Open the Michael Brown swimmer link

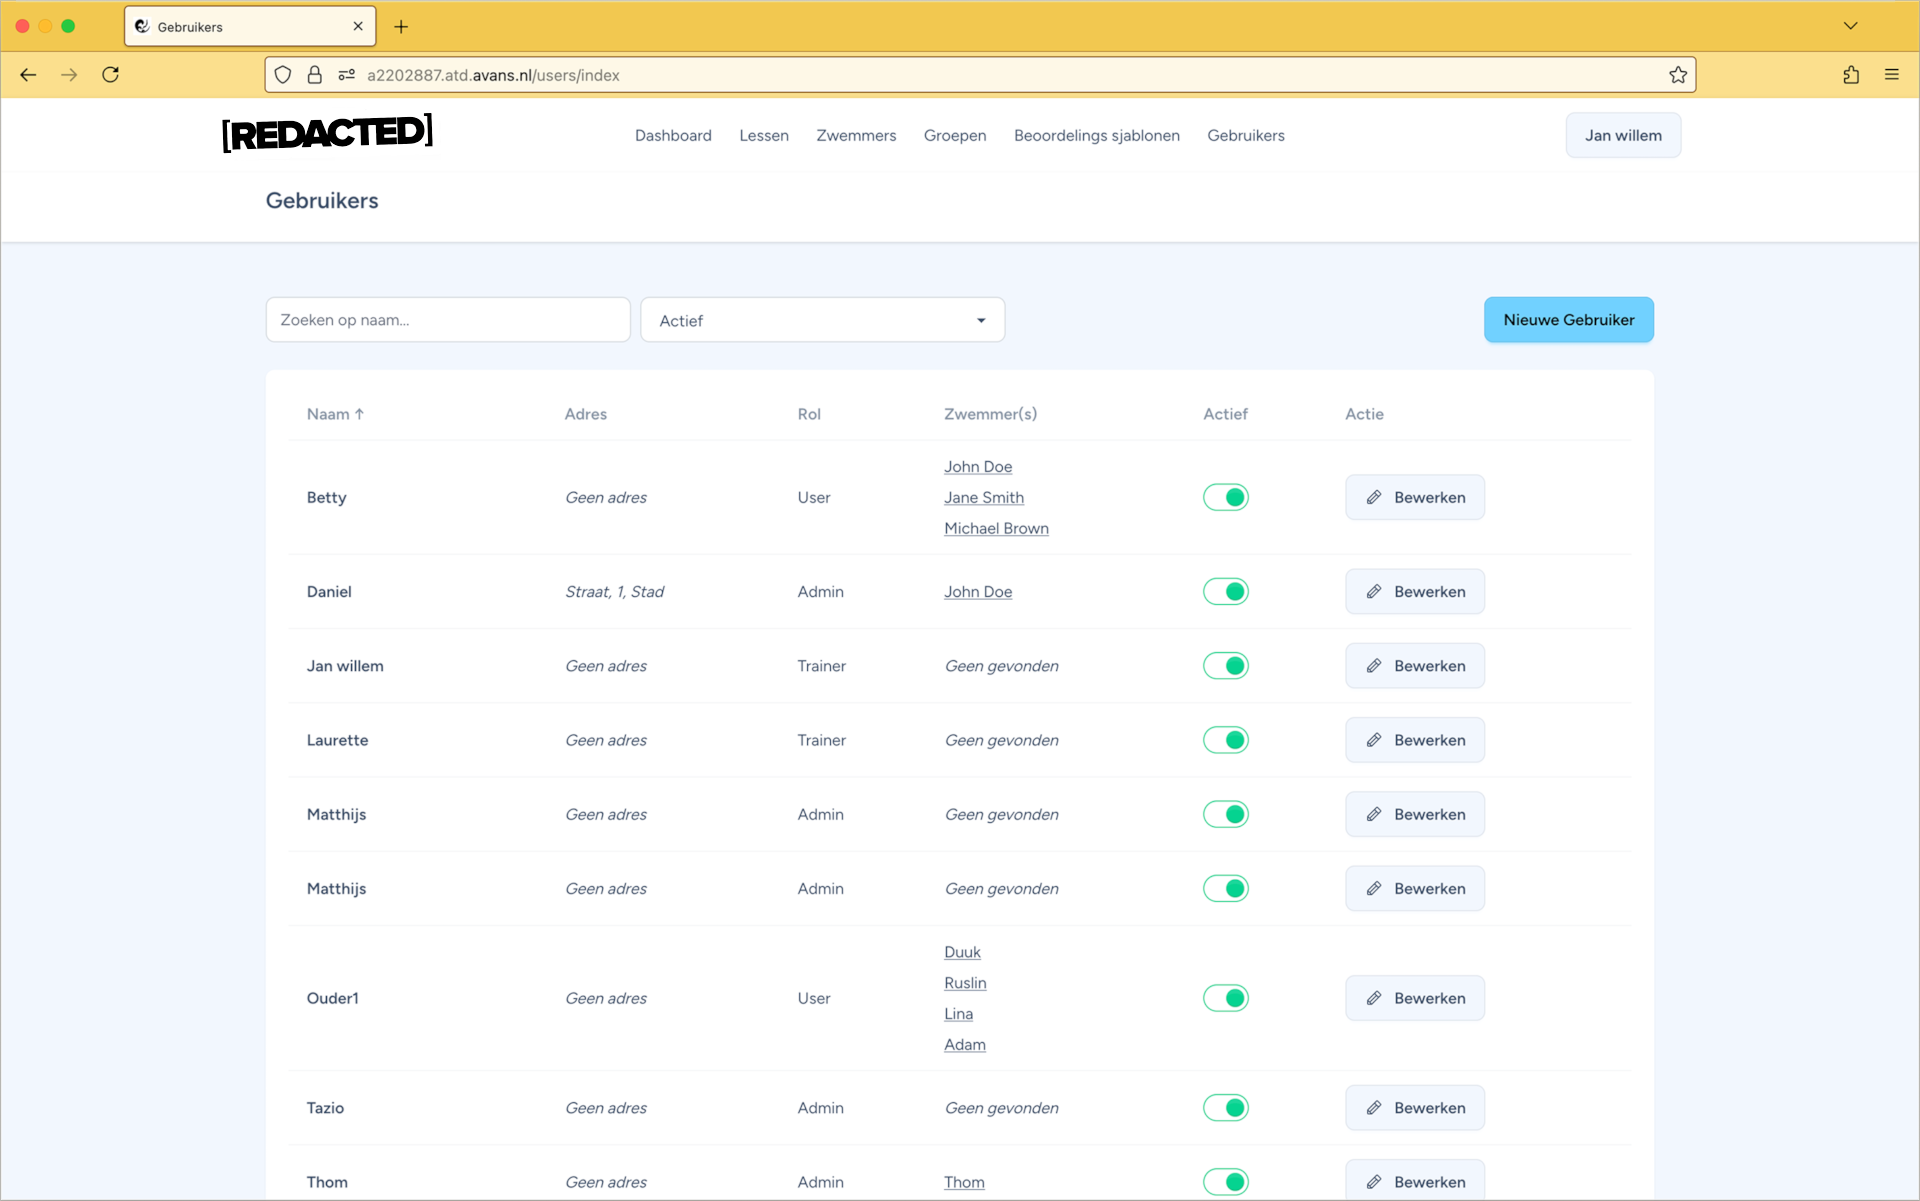pos(996,528)
